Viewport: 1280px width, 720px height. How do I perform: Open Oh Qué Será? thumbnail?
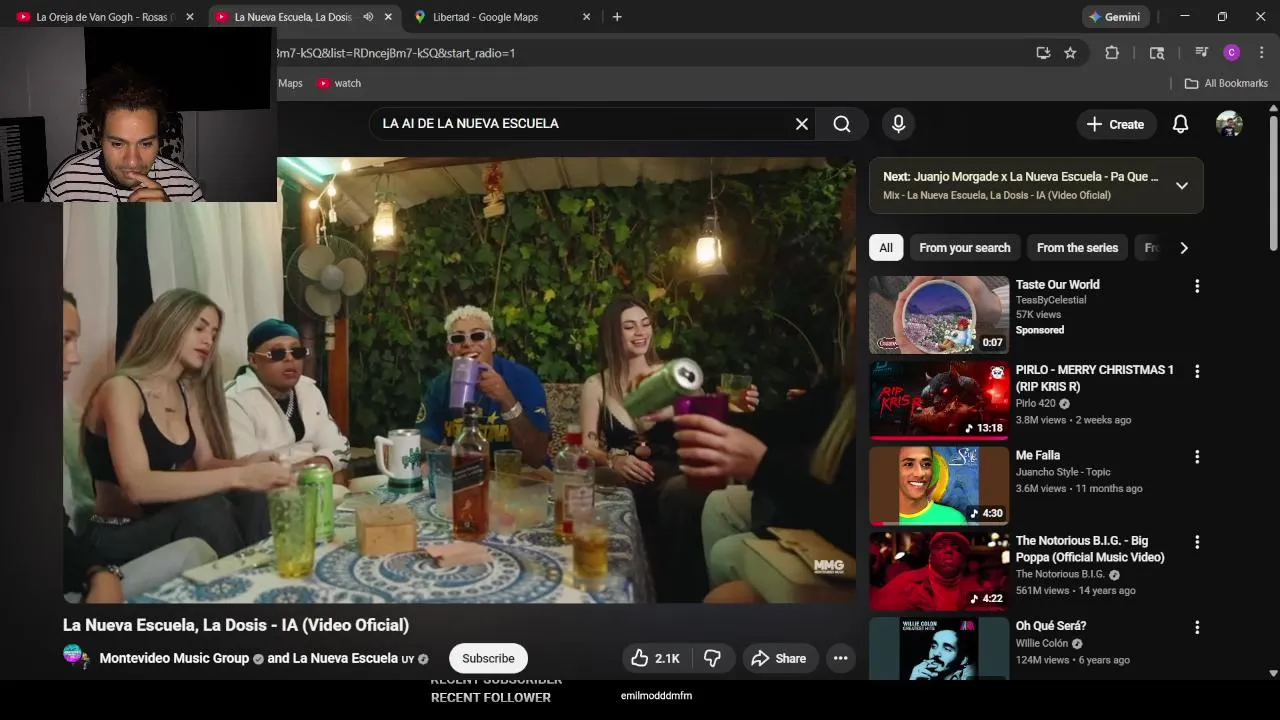939,649
